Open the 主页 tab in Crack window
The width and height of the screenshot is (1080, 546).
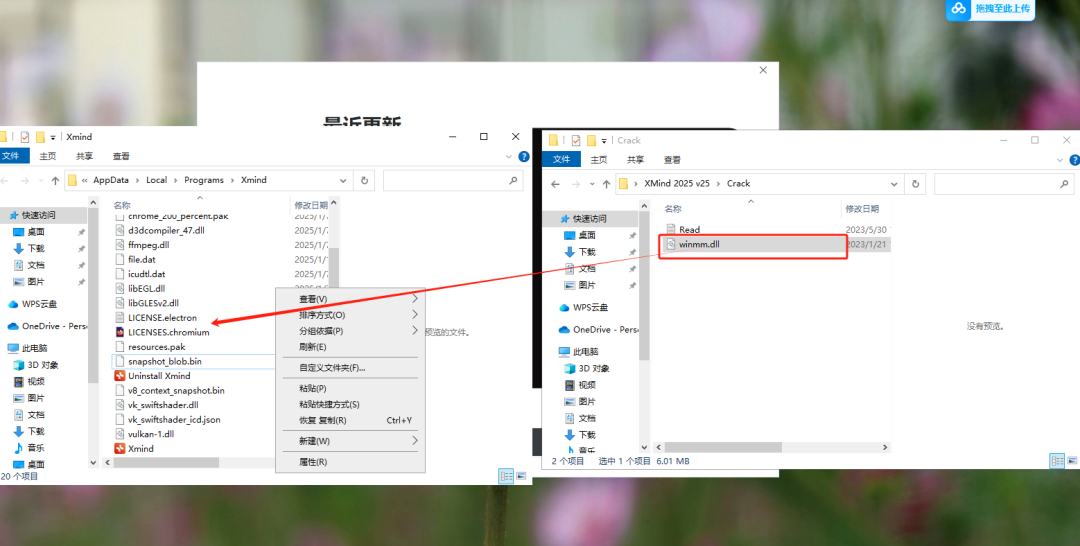(599, 160)
